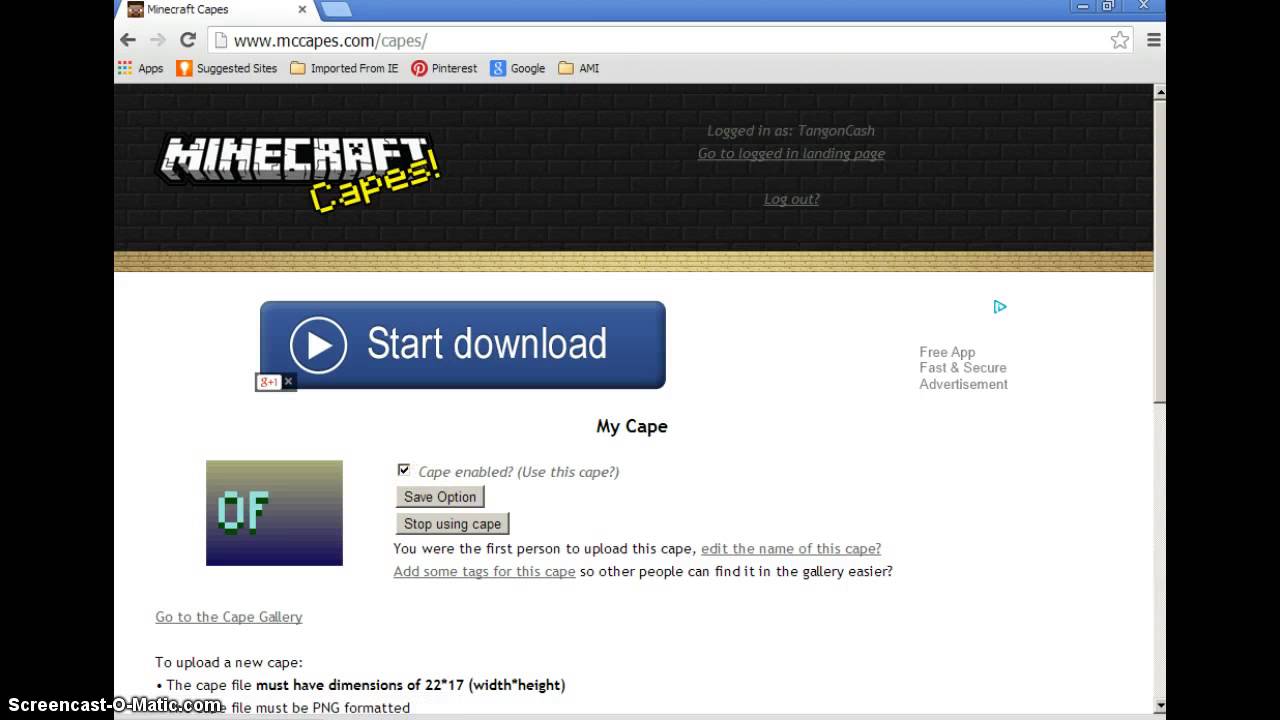Screen dimensions: 1280x720
Task: Click the Logged in as: TangonCash text
Action: 791,131
